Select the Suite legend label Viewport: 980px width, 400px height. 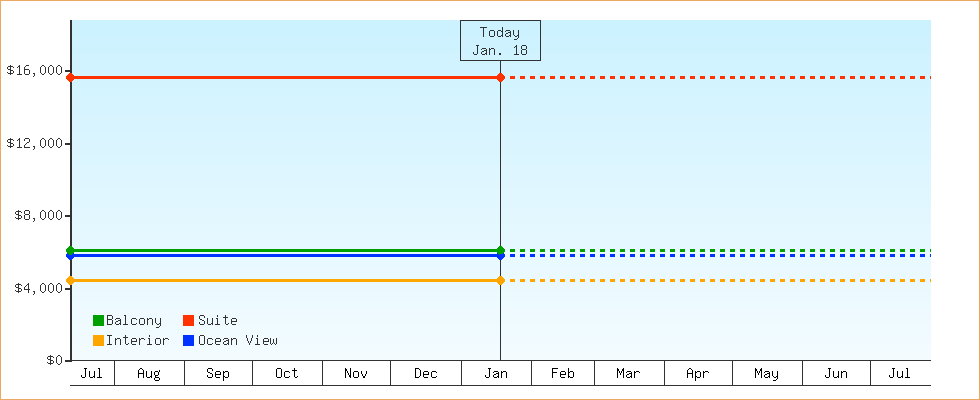point(218,320)
